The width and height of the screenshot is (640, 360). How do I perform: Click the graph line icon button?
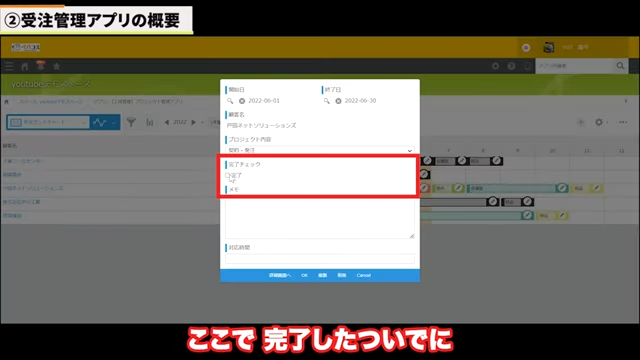pyautogui.click(x=100, y=122)
